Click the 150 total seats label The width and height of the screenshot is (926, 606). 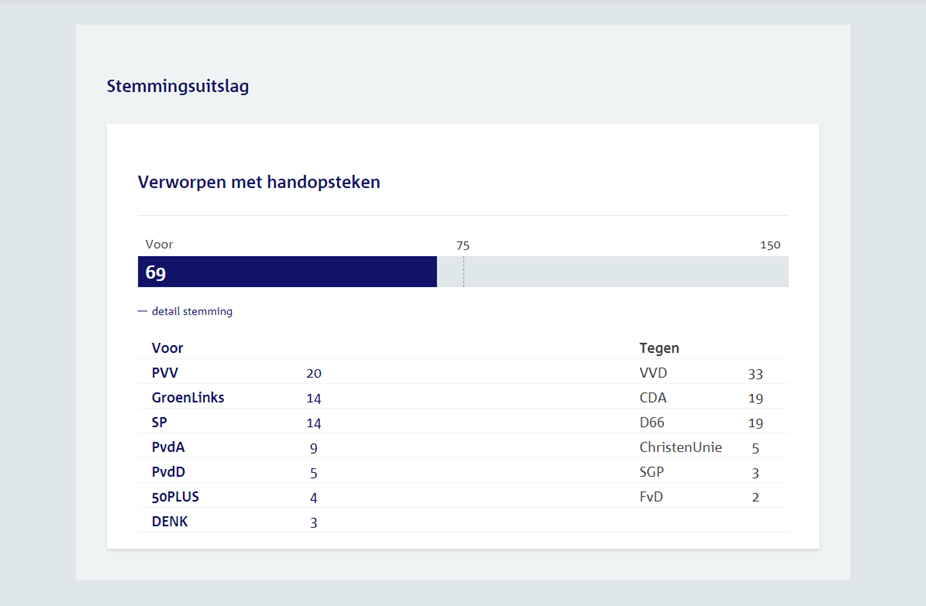click(x=770, y=245)
